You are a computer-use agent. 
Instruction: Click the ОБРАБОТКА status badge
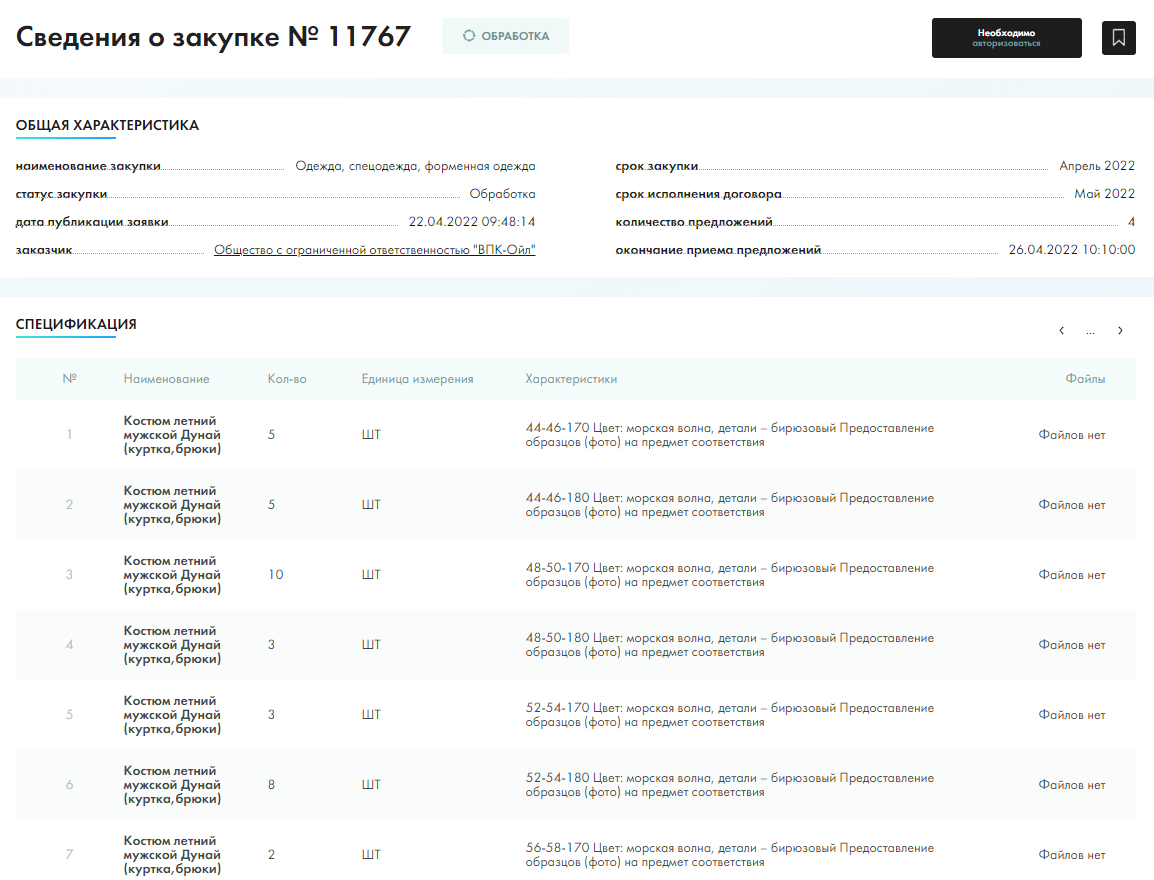[x=506, y=36]
